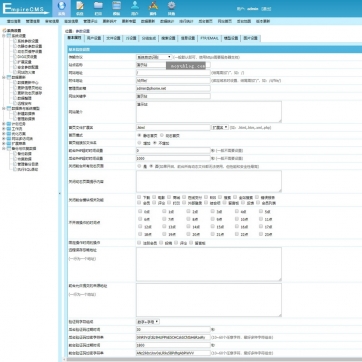Click the page icon beside 系统参数设置

click(15, 41)
